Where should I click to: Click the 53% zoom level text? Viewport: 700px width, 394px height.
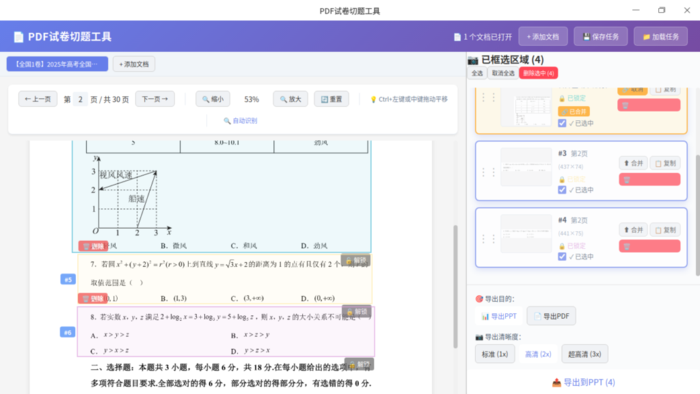(251, 99)
